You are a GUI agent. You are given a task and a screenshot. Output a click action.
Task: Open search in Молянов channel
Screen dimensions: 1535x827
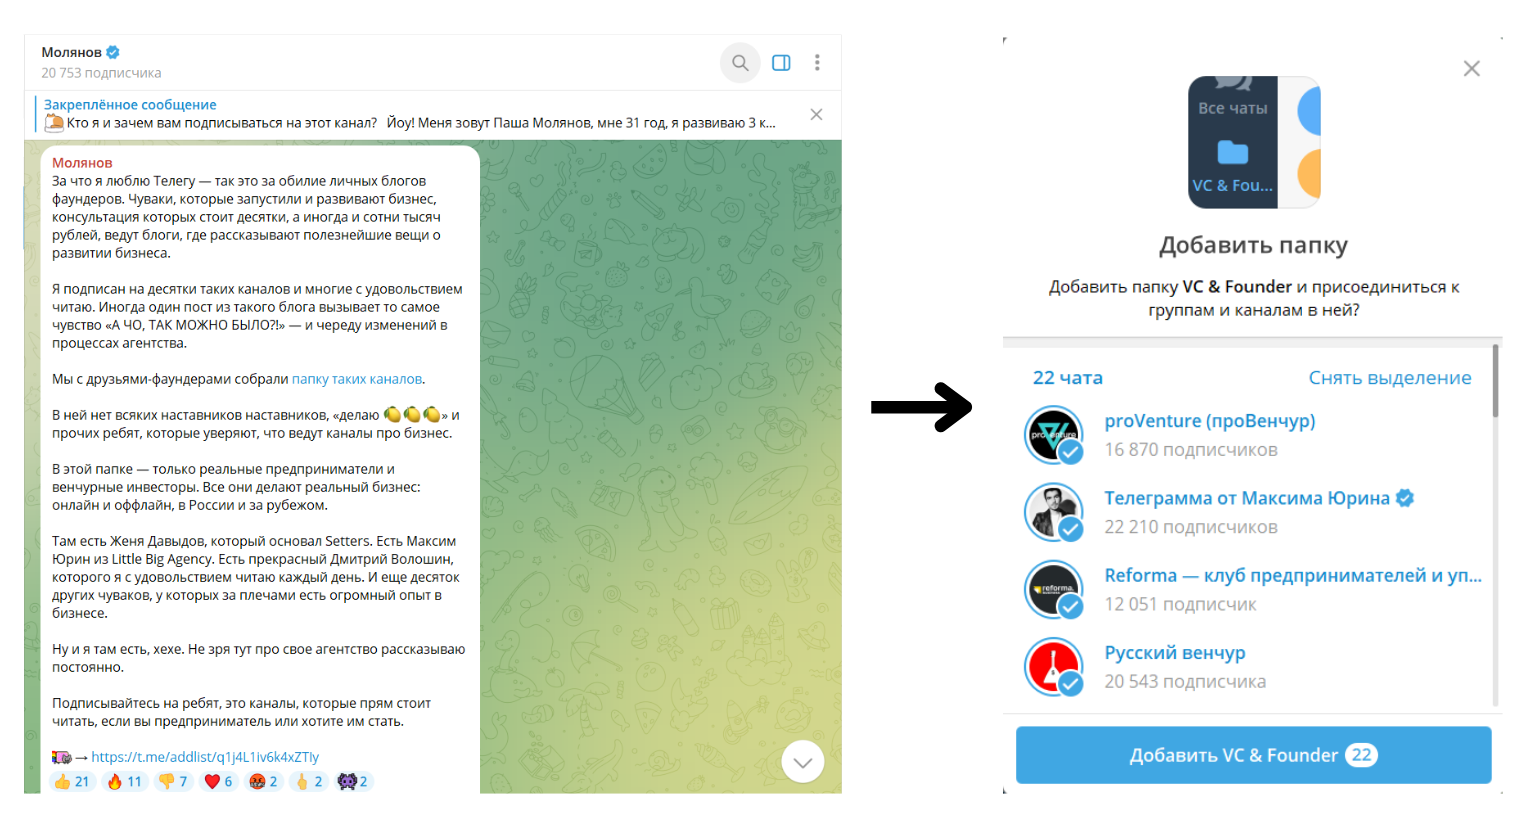pyautogui.click(x=740, y=63)
